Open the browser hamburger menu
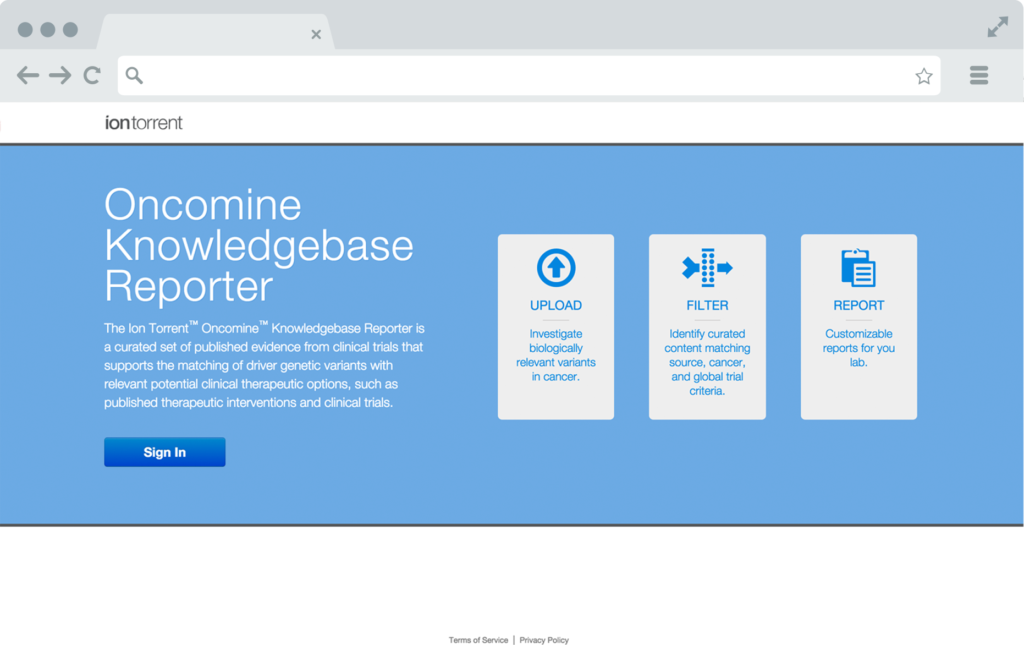This screenshot has height=645, width=1024. [x=979, y=75]
